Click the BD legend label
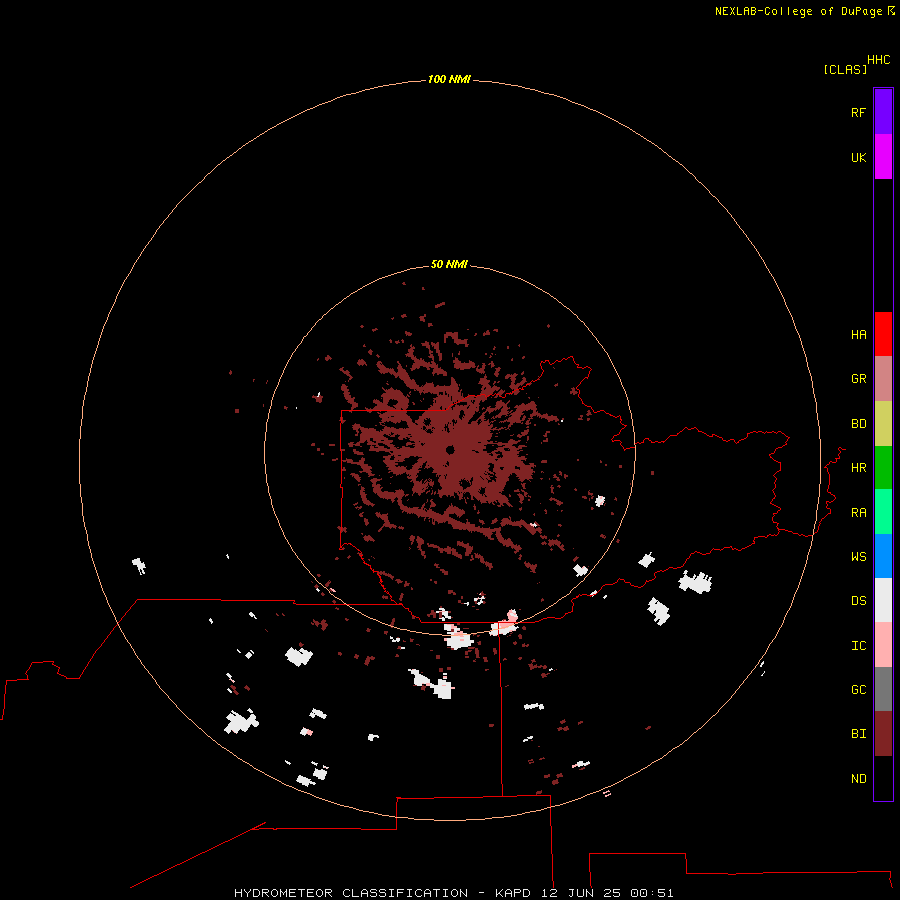Screen dimensions: 900x900 coord(858,424)
